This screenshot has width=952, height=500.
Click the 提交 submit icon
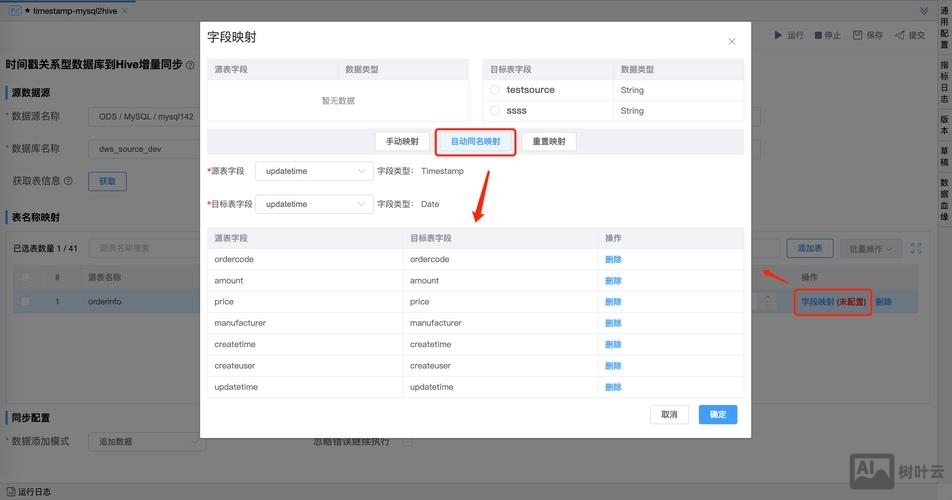[x=900, y=35]
